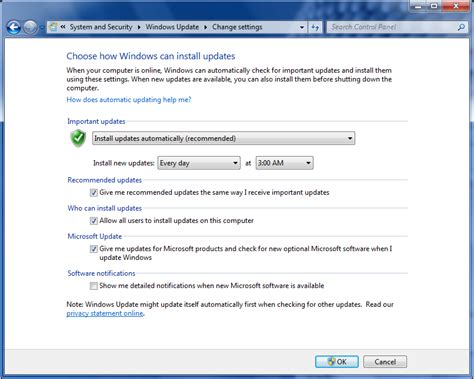
Task: Open privacy statement online link
Action: [x=105, y=314]
